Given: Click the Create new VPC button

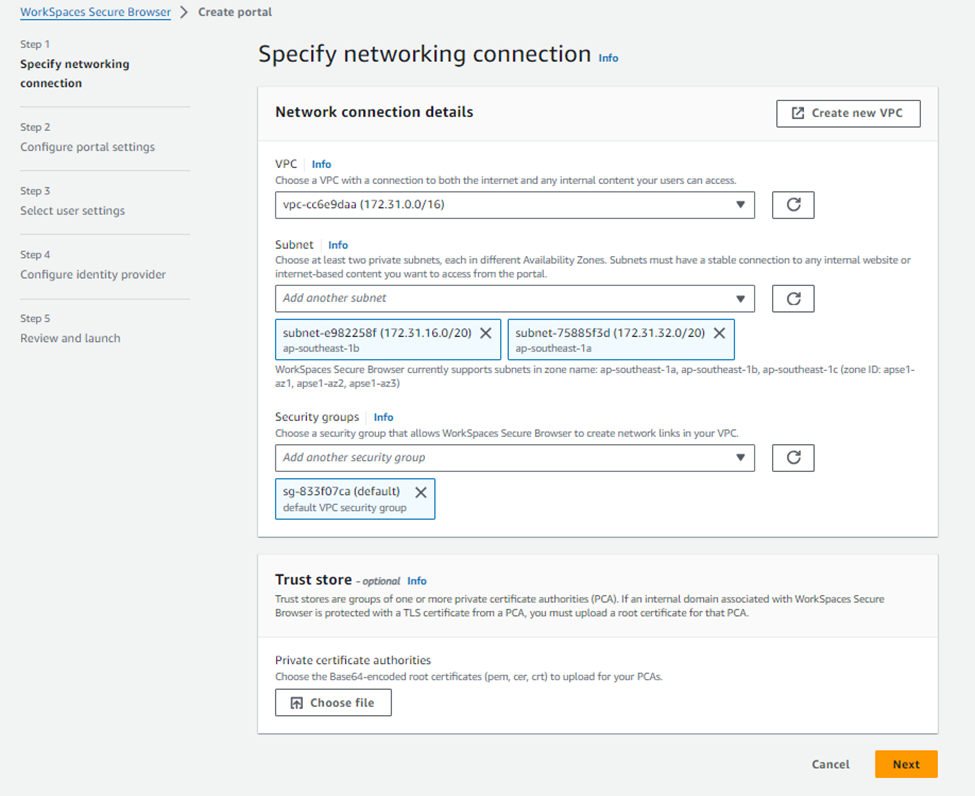Looking at the screenshot, I should point(848,113).
